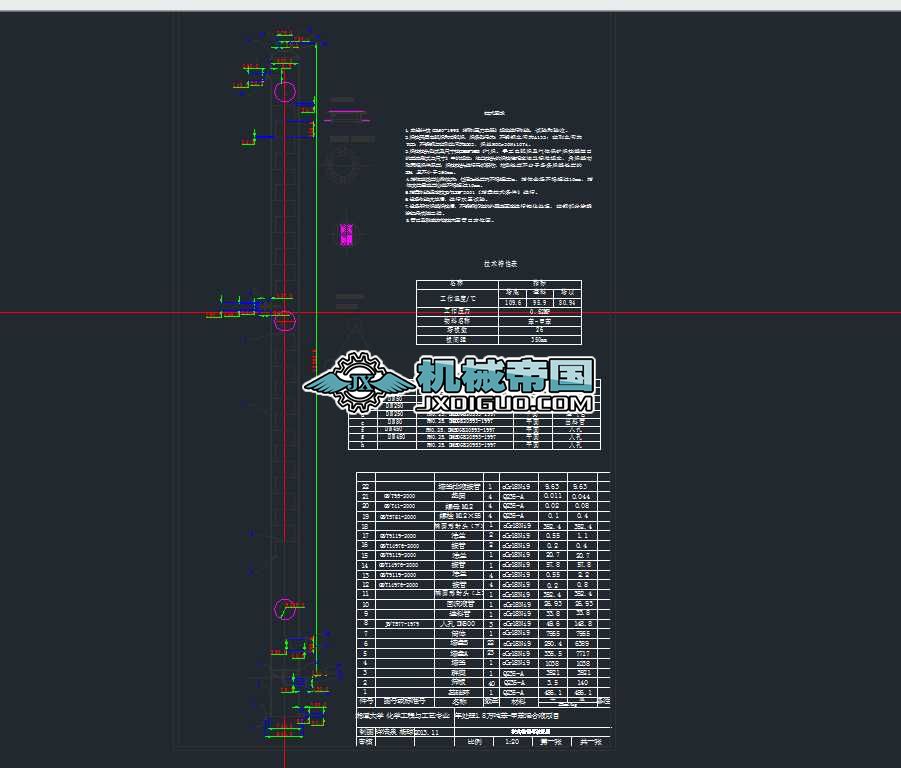
Task: Select the total weight 140 in row 2
Action: click(582, 682)
